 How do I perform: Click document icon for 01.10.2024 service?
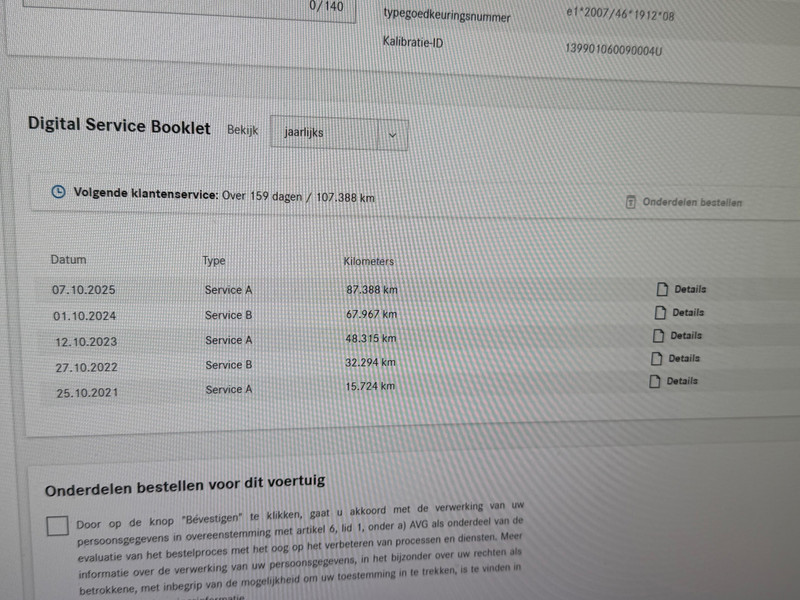click(x=659, y=312)
